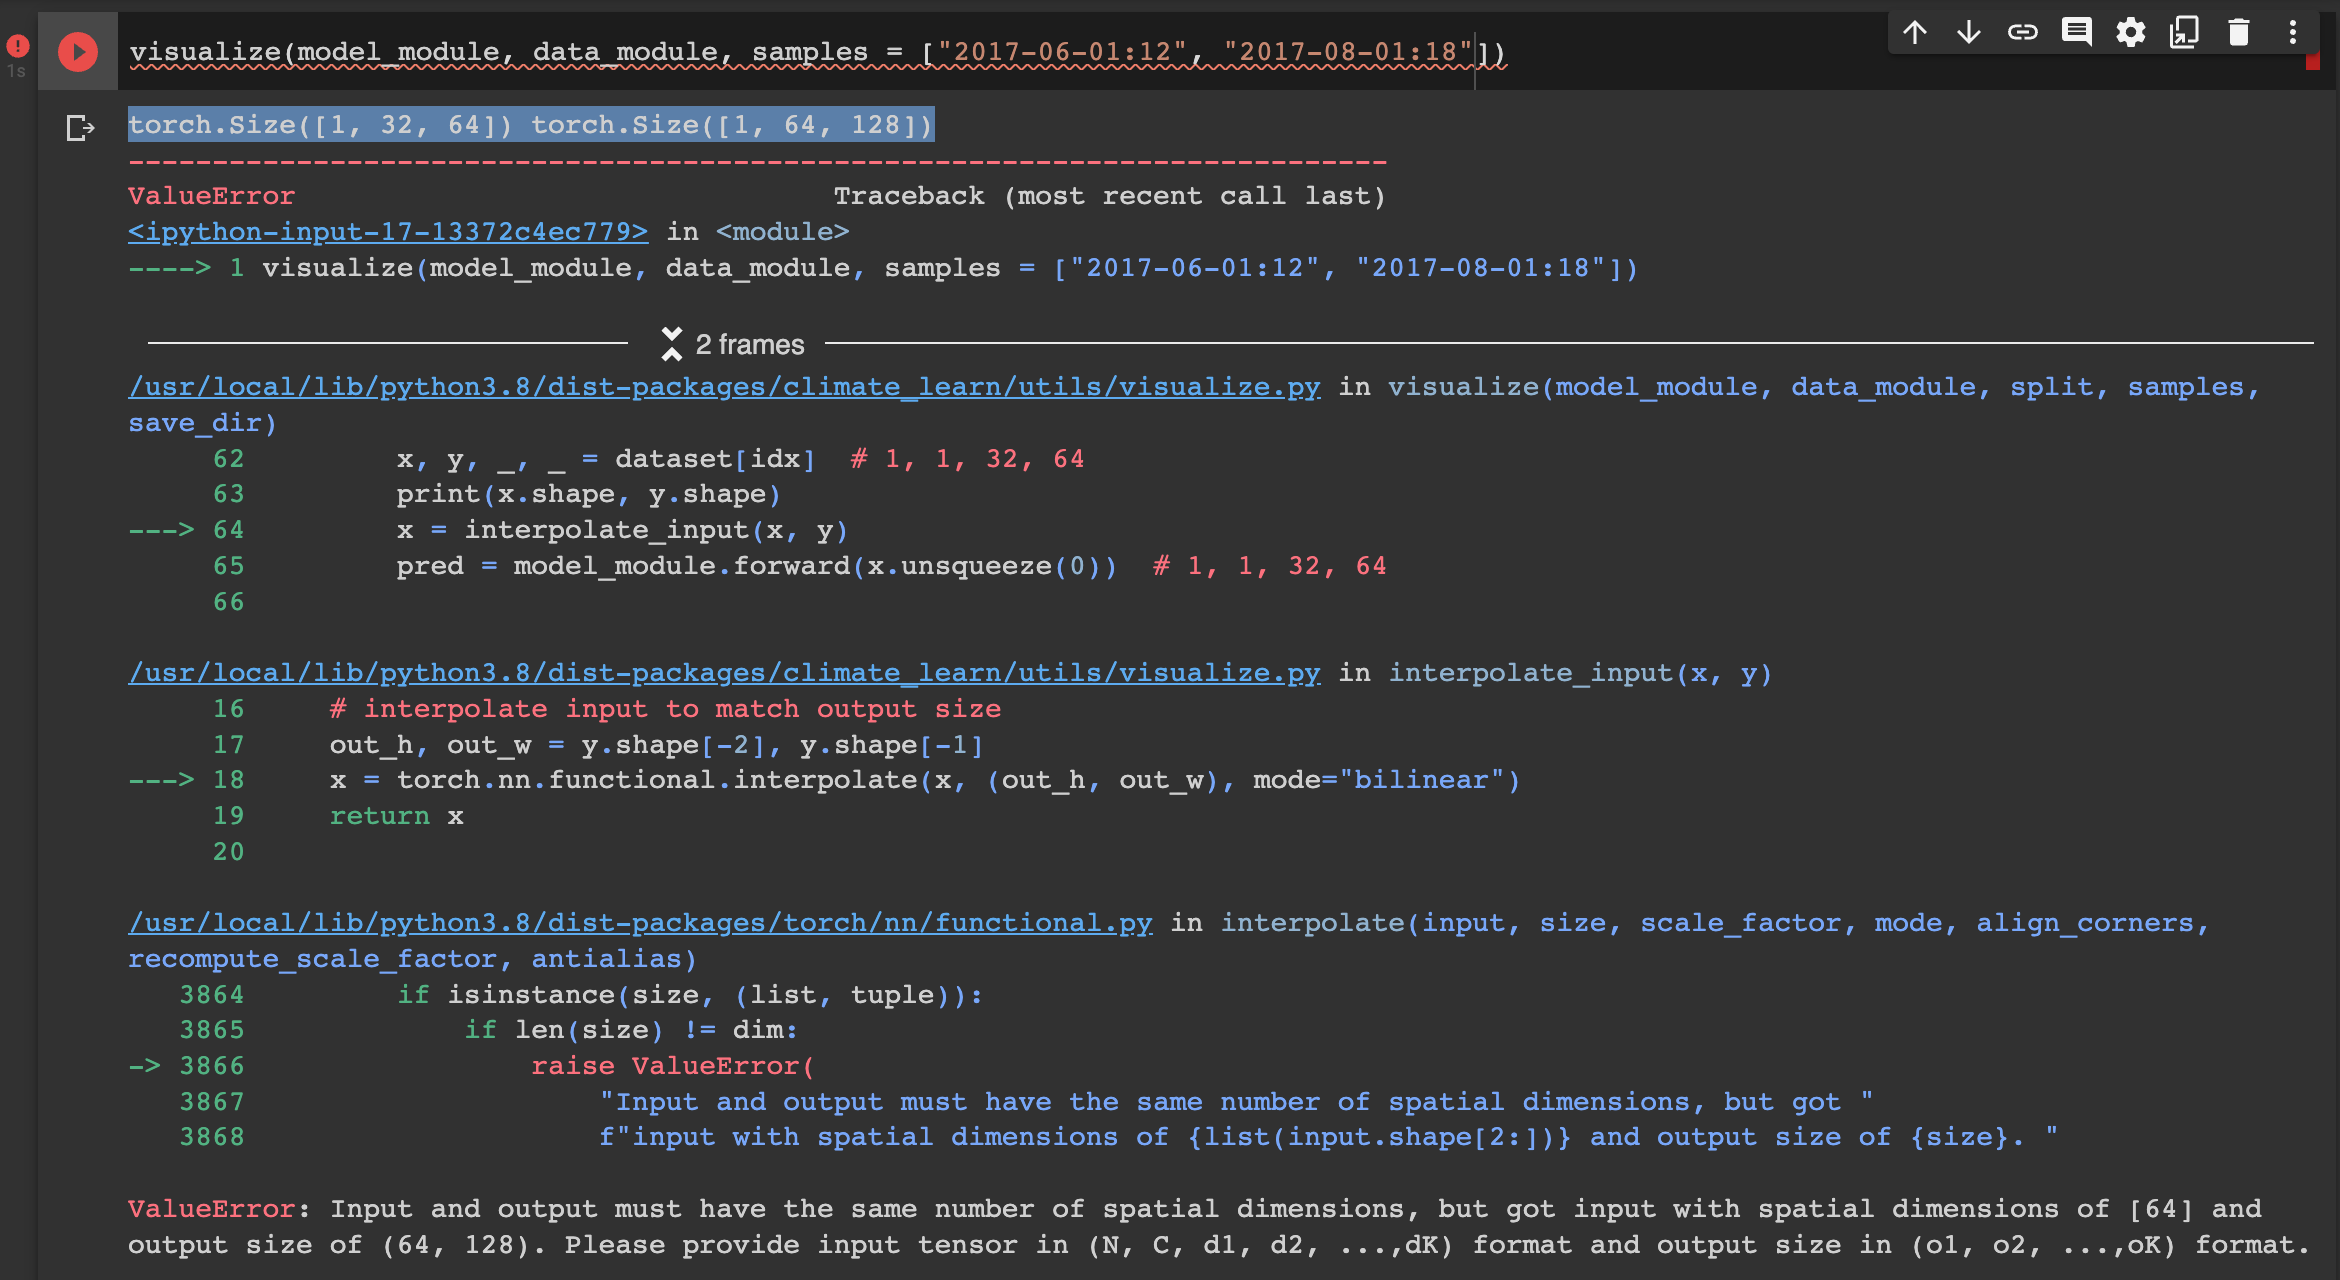Expand the 2 frames traceback section
This screenshot has width=2340, height=1280.
[733, 344]
